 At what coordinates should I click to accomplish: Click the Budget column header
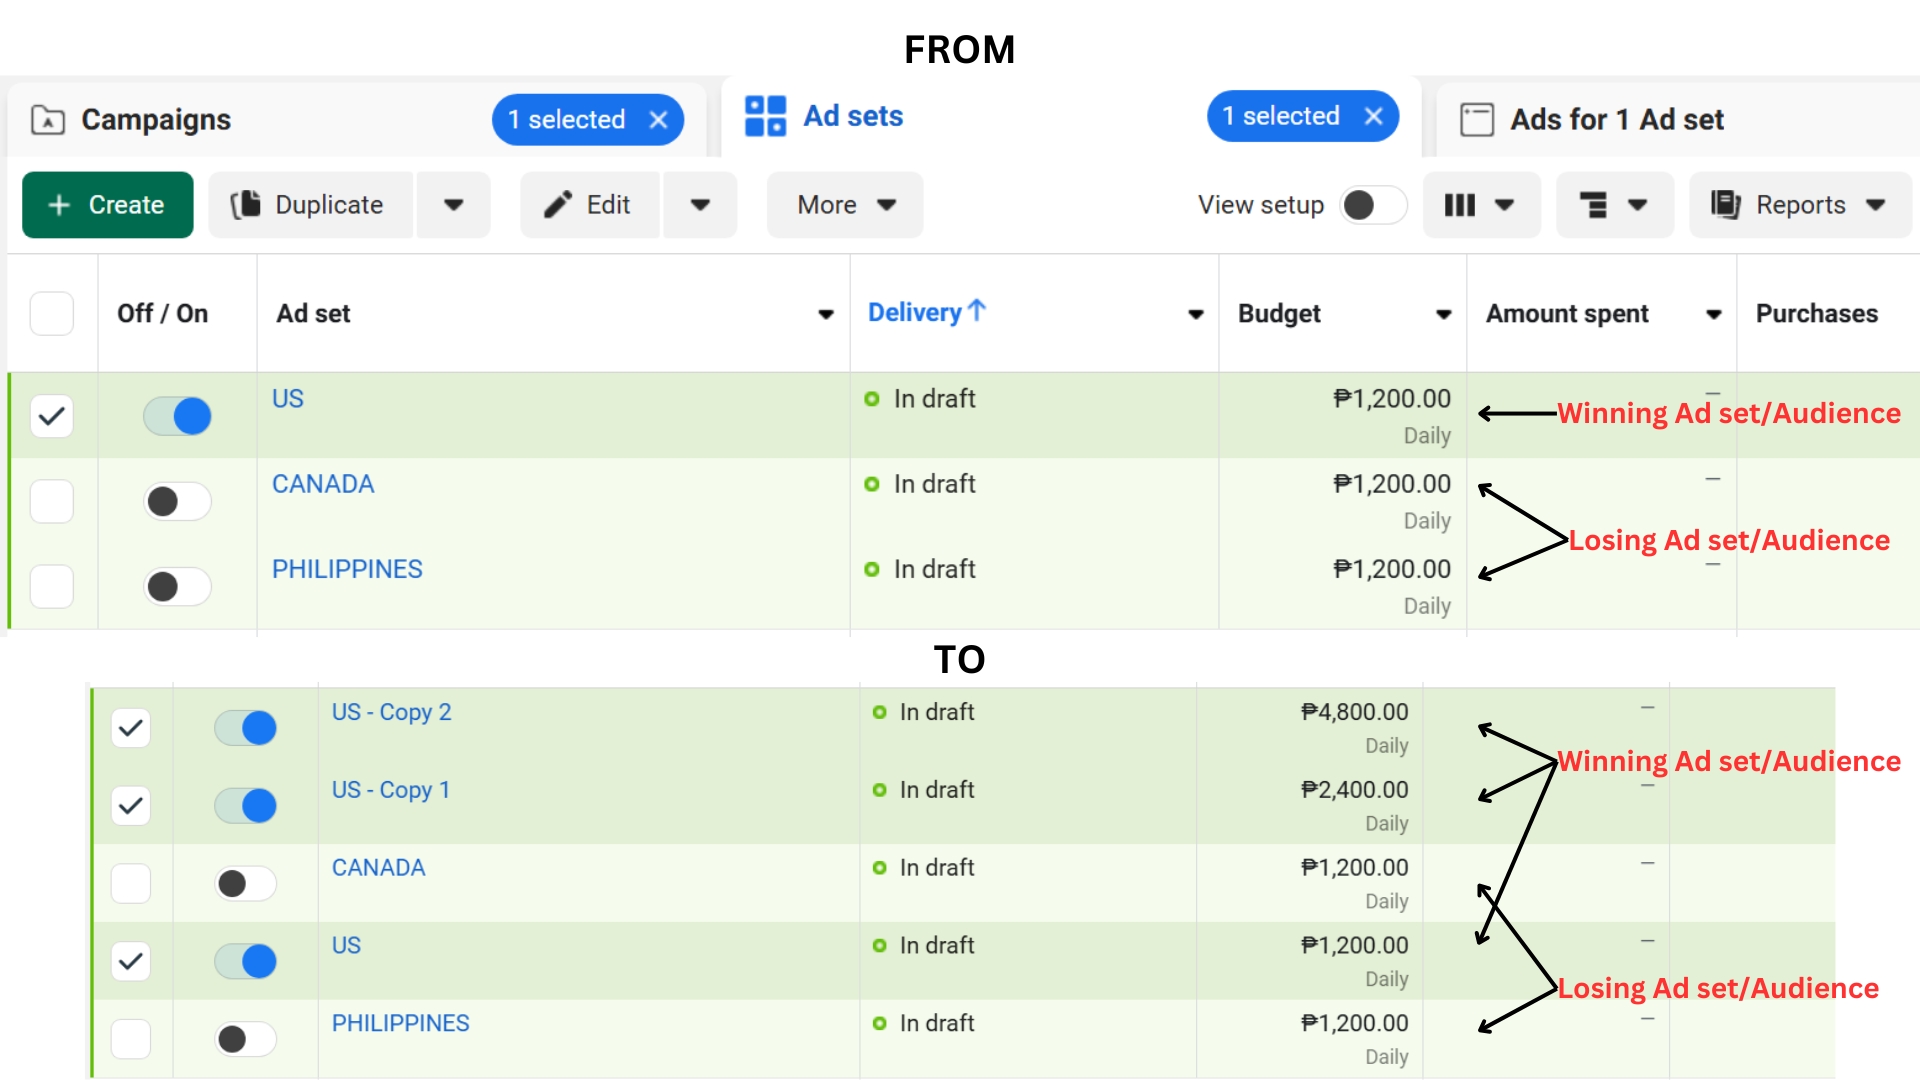pos(1279,314)
